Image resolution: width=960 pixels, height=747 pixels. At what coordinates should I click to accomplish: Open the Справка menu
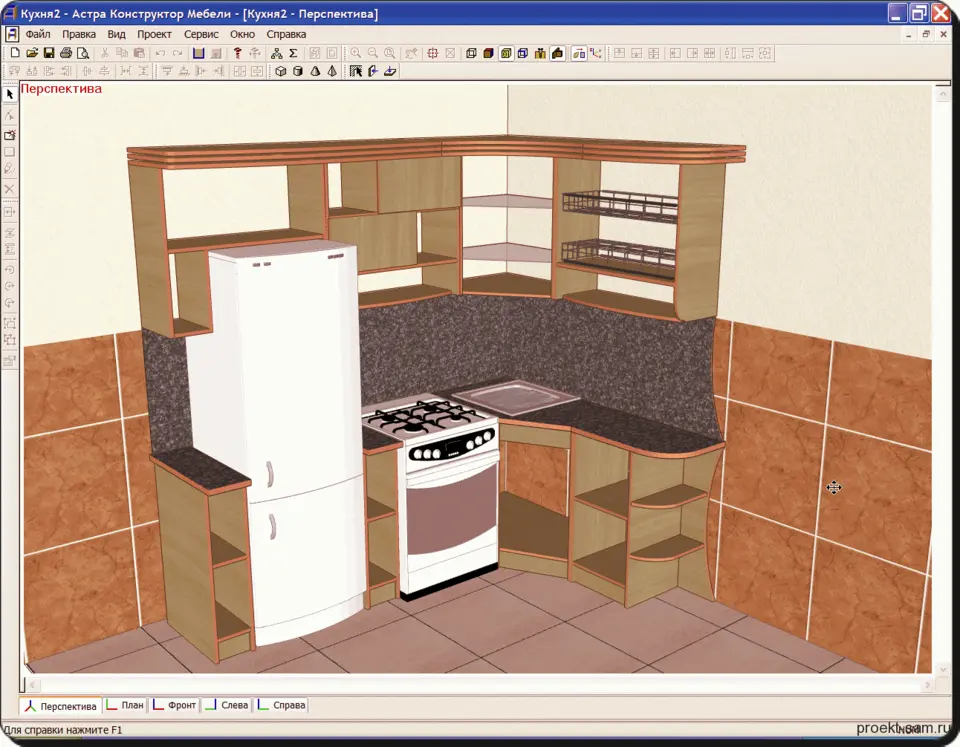[x=286, y=34]
